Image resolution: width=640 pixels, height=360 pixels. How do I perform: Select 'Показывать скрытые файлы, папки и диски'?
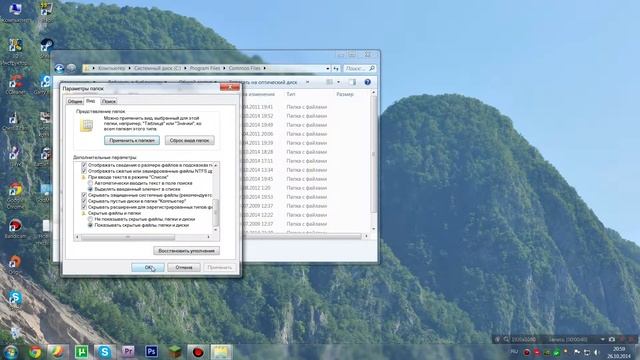(x=91, y=225)
